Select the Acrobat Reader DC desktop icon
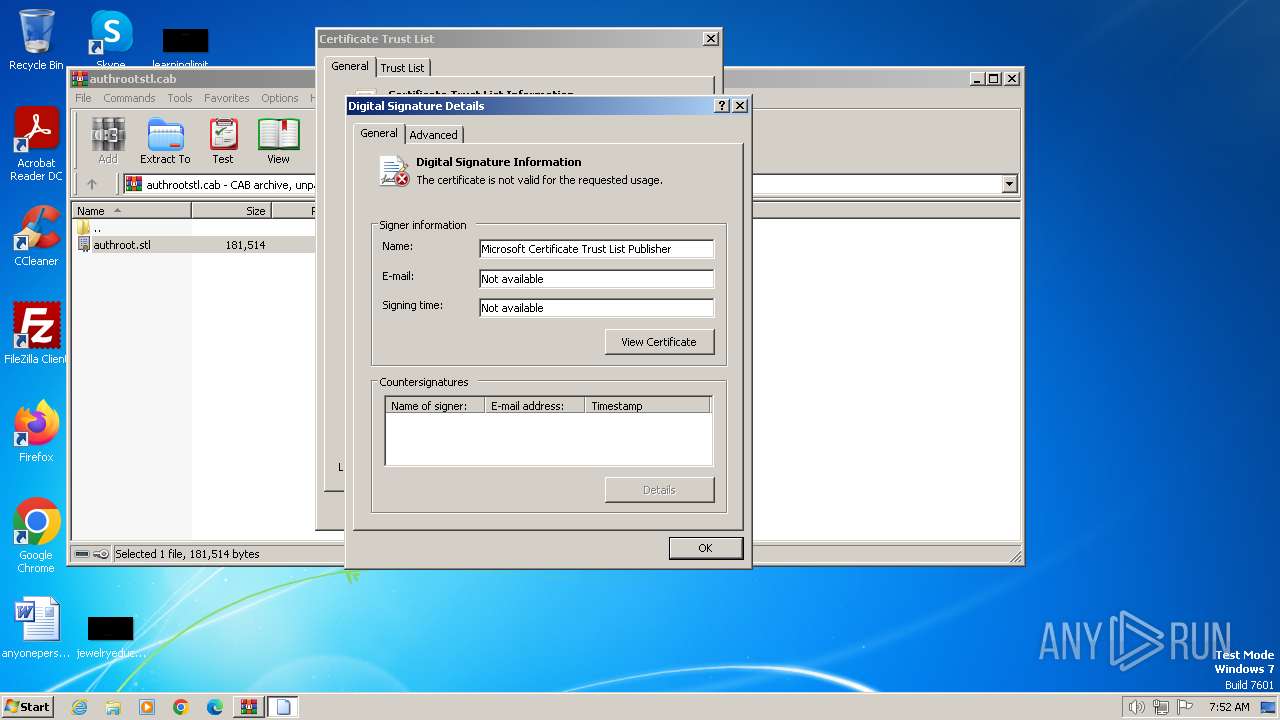The image size is (1280, 720). tap(36, 145)
